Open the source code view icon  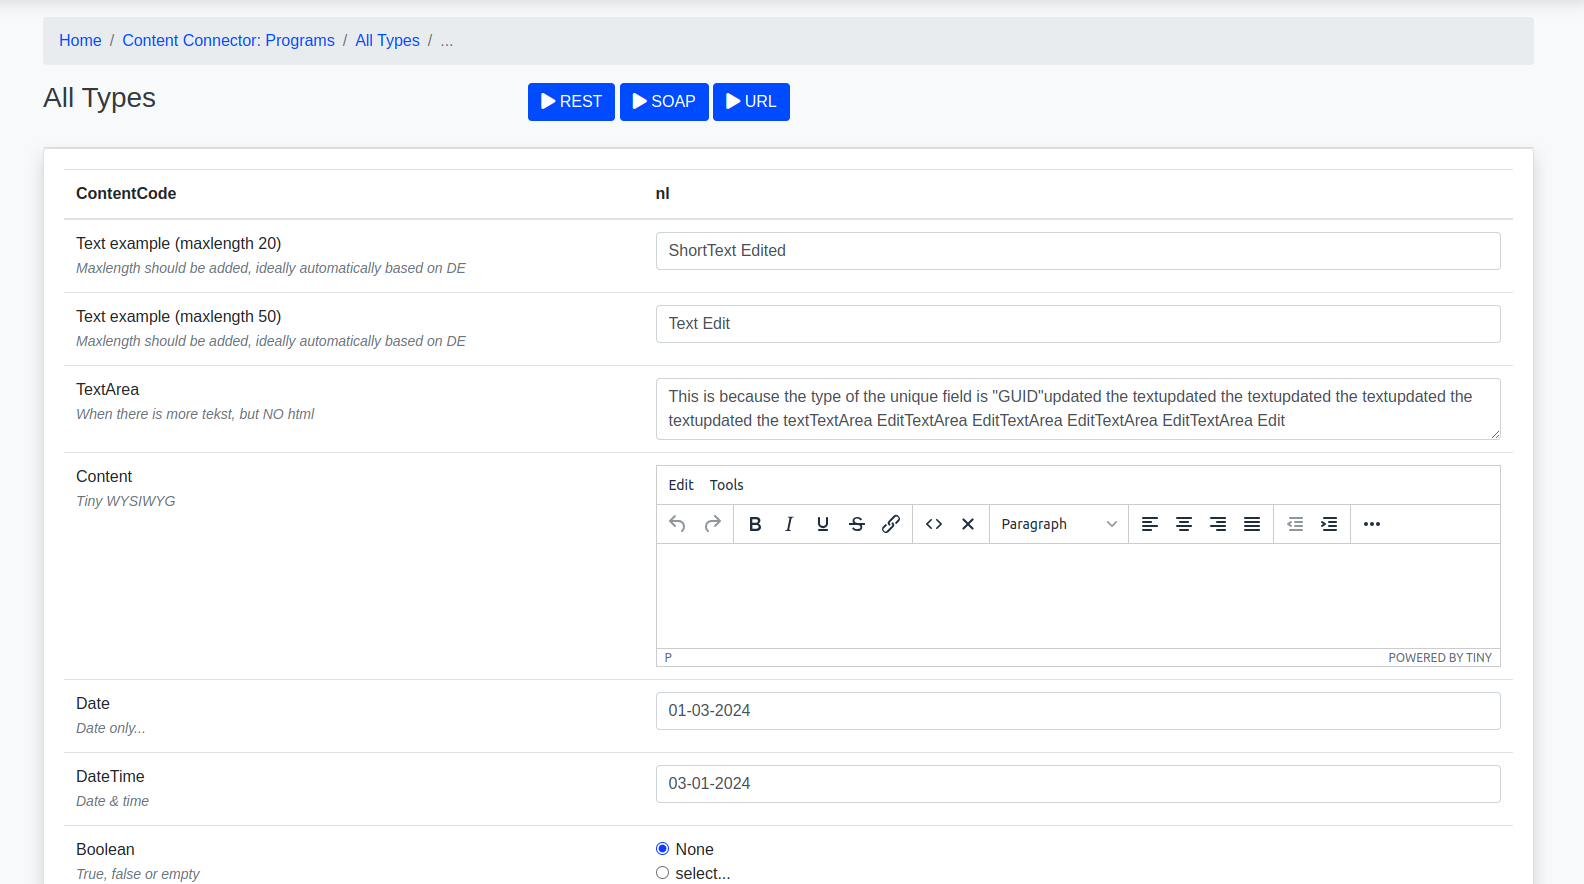[934, 524]
